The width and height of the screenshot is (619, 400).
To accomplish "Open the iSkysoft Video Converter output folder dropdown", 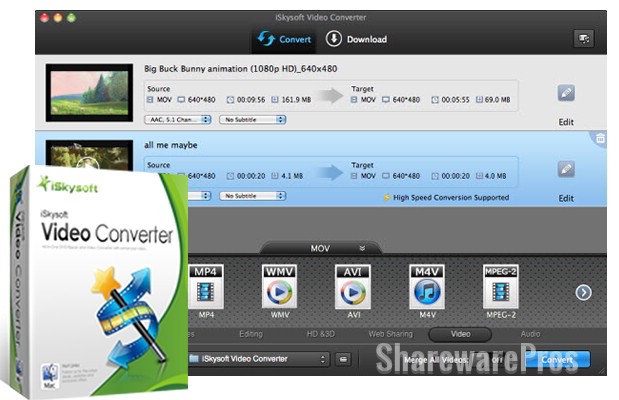I will click(x=258, y=359).
